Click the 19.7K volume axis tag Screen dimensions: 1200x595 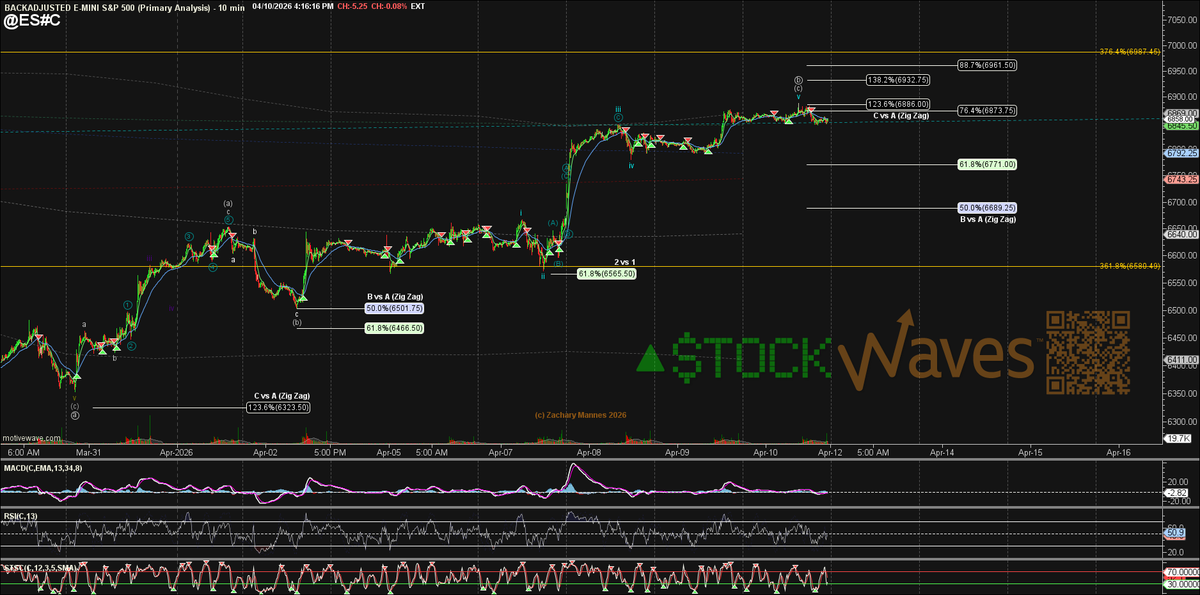pyautogui.click(x=1178, y=439)
